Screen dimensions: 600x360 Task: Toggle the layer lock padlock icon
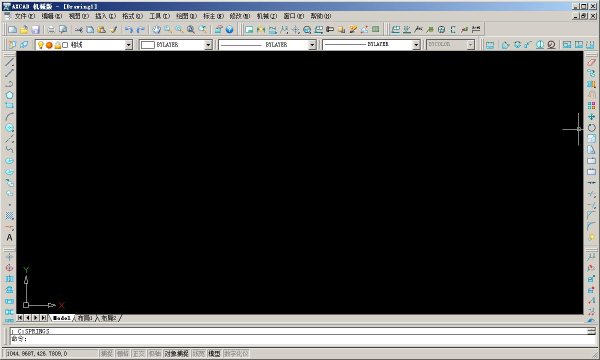click(57, 45)
